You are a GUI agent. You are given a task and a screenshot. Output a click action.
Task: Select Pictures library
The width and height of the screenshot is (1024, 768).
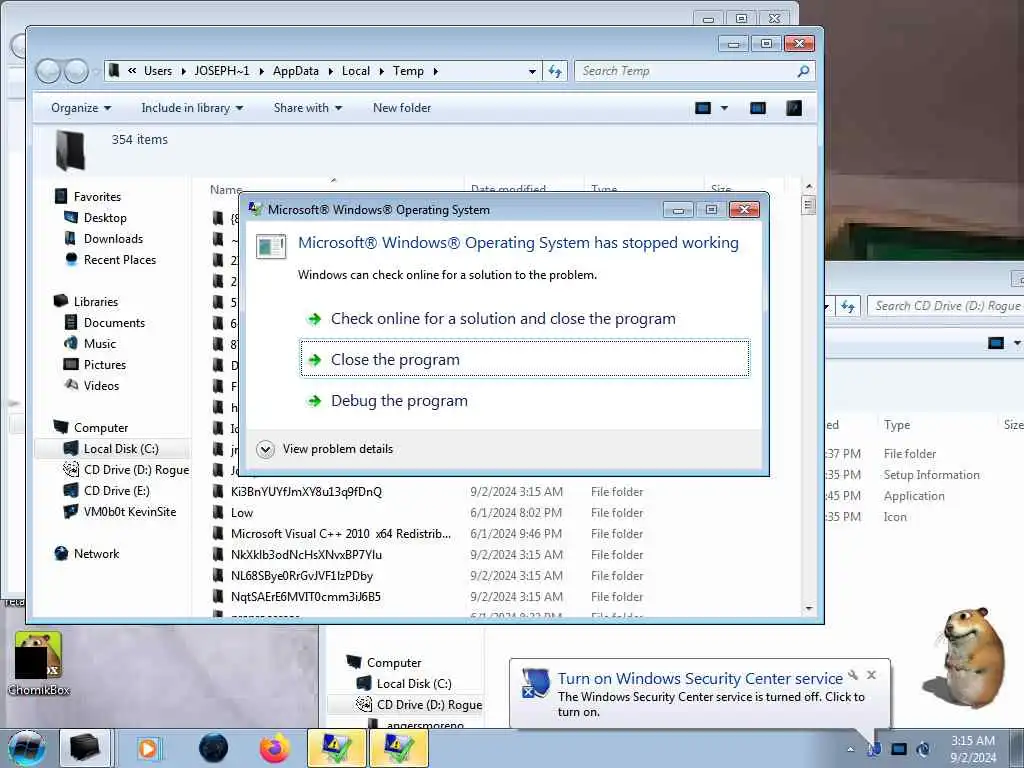[x=104, y=364]
